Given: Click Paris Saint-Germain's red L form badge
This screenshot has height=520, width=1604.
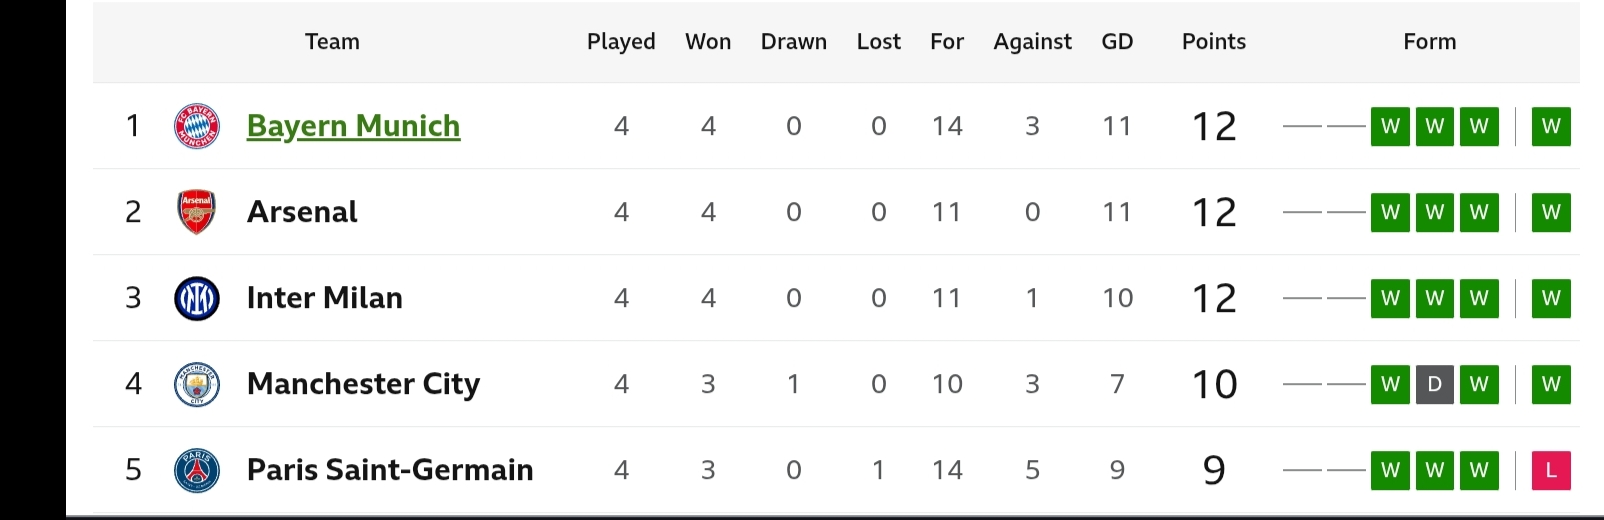Looking at the screenshot, I should 1551,470.
